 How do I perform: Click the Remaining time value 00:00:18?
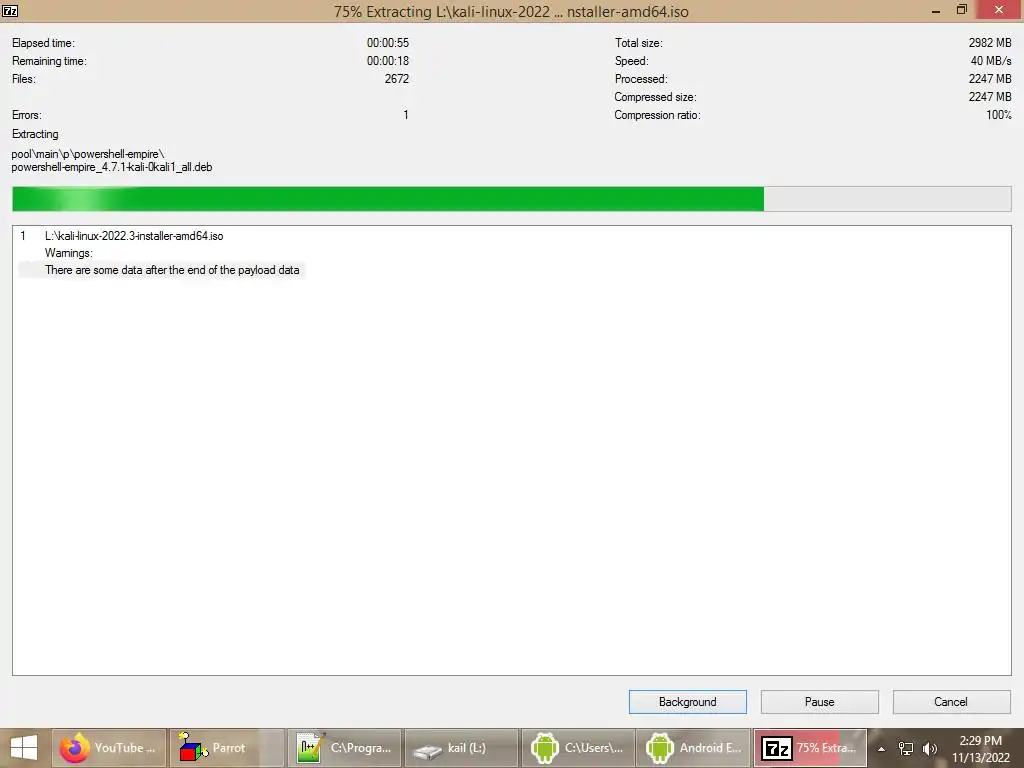click(x=387, y=61)
